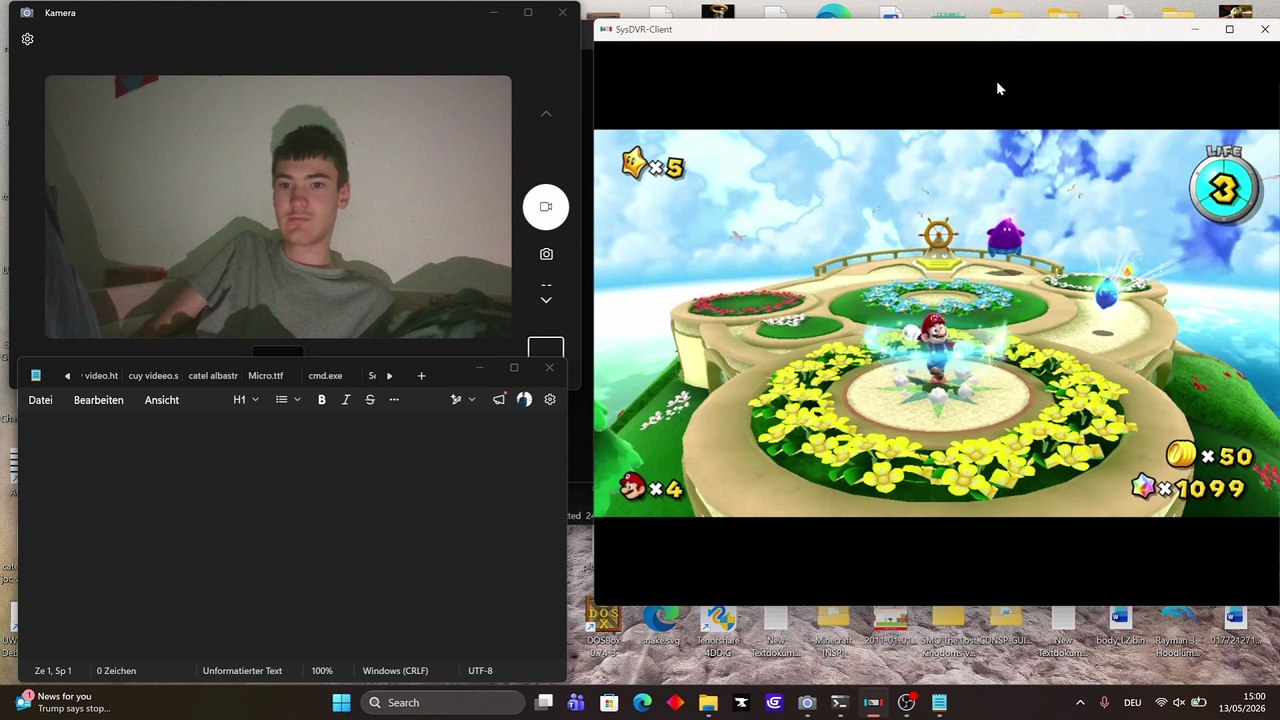Click the Notepad app icon
Viewport: 1280px width, 720px height.
click(x=36, y=376)
